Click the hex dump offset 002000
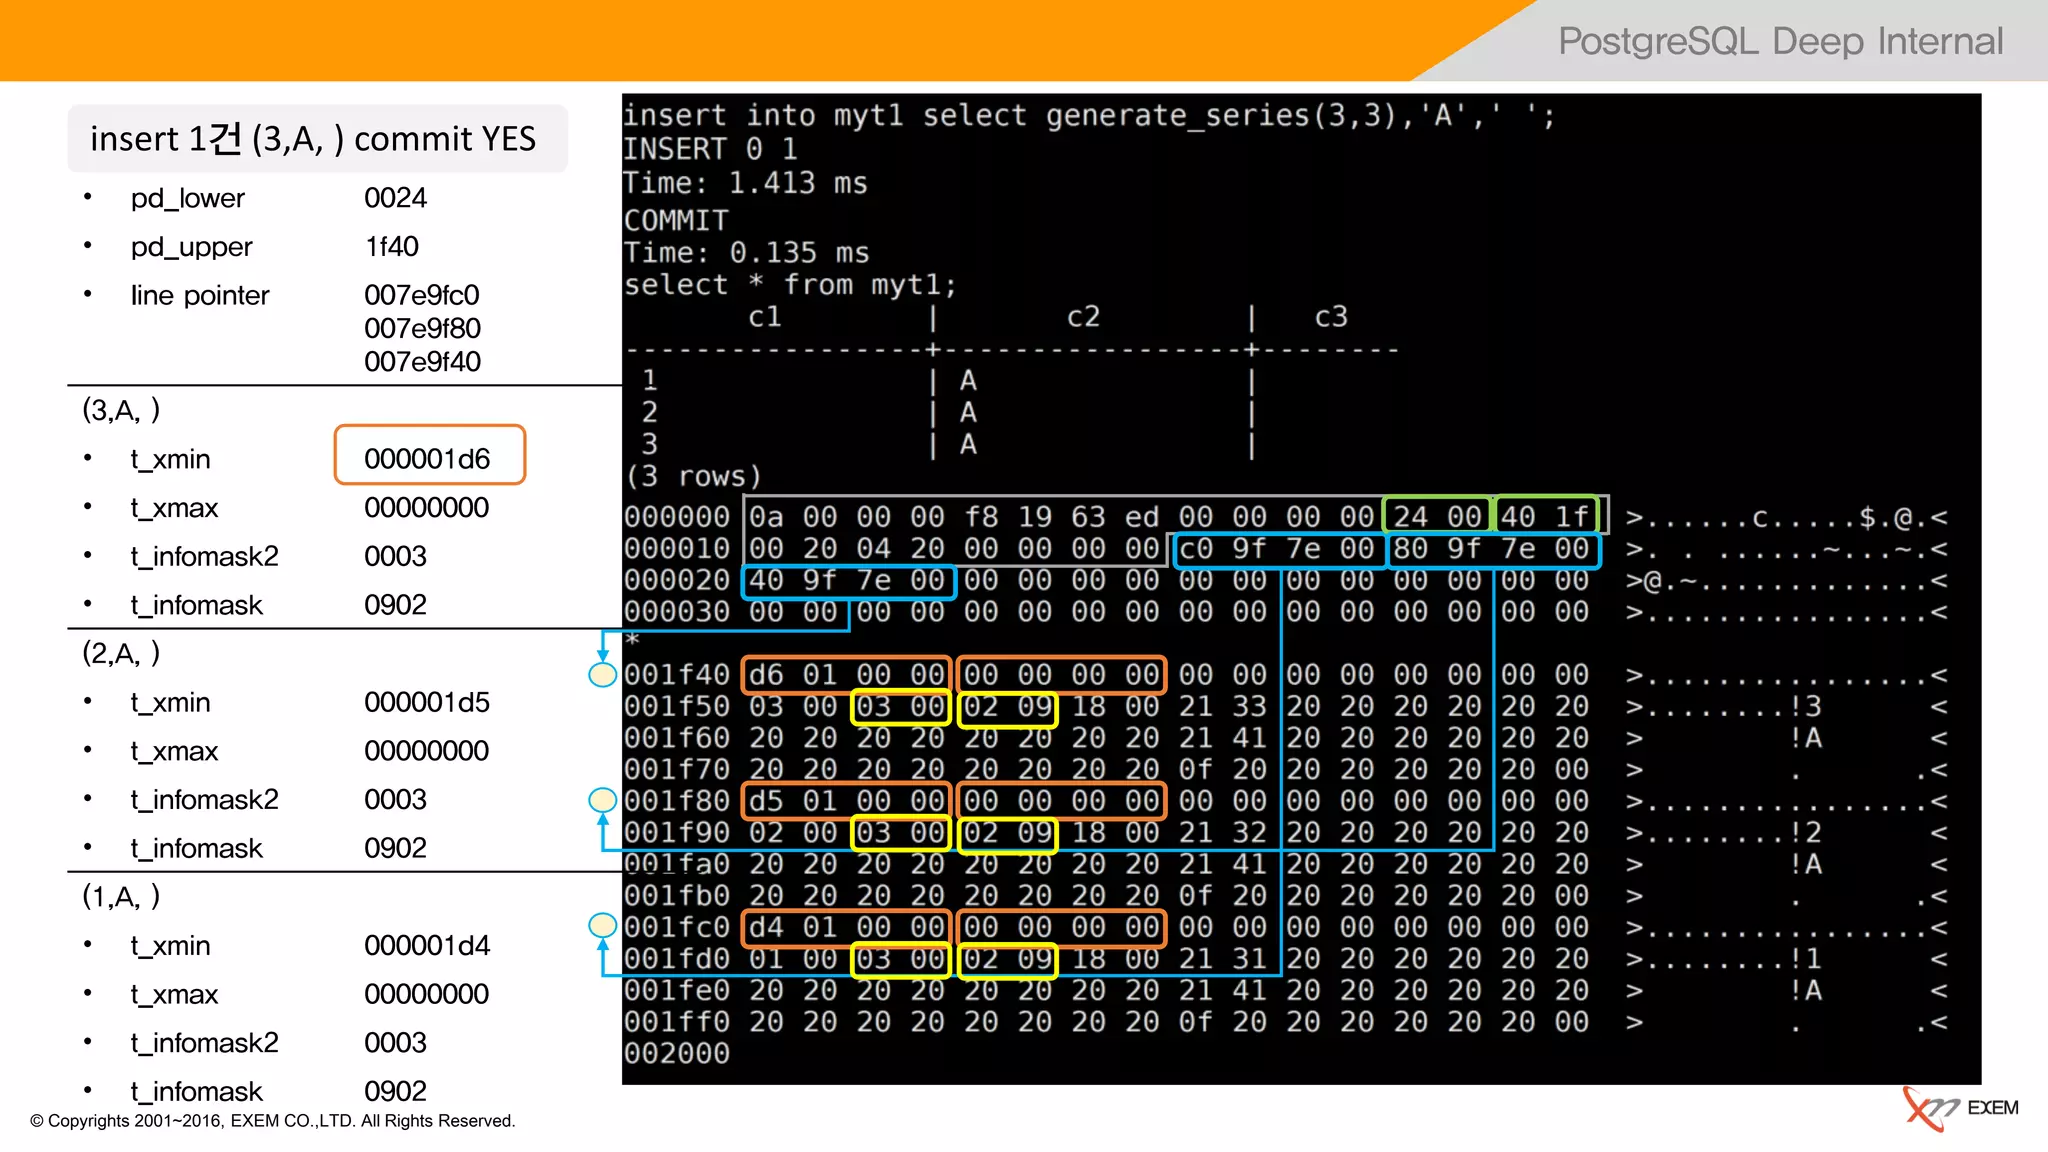This screenshot has height=1152, width=2048. [x=677, y=1053]
